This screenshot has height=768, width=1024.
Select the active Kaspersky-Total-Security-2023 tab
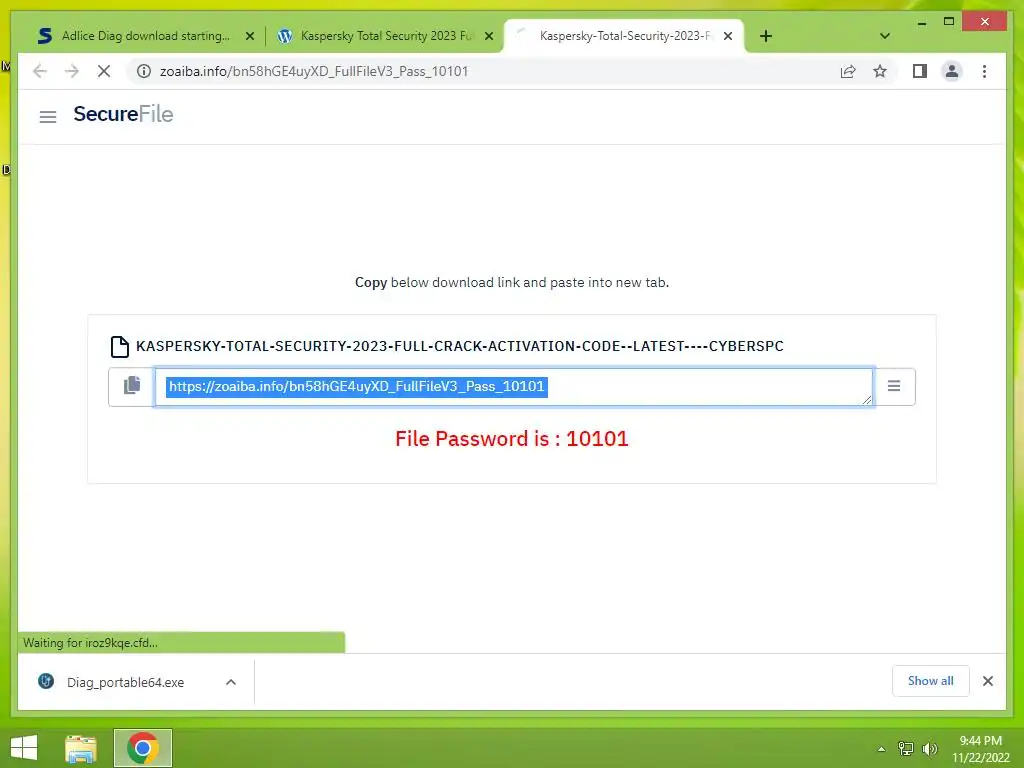[624, 36]
